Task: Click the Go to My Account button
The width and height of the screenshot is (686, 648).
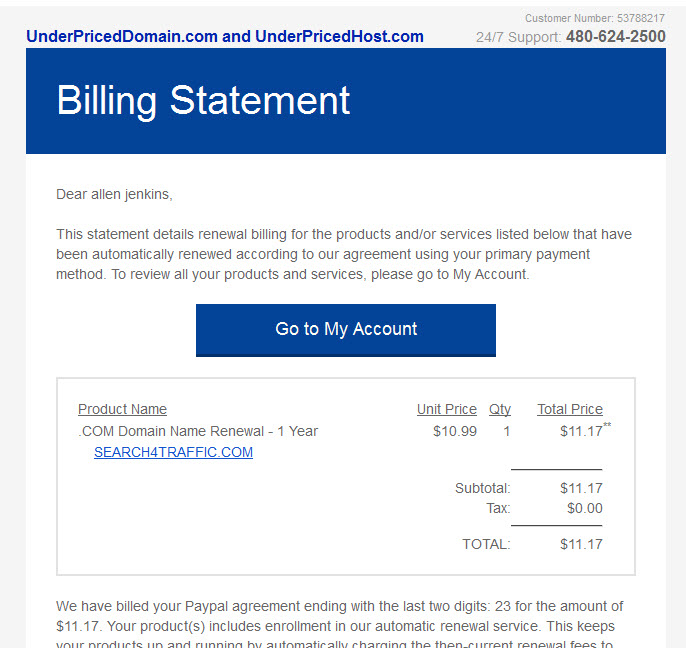Action: pyautogui.click(x=346, y=330)
